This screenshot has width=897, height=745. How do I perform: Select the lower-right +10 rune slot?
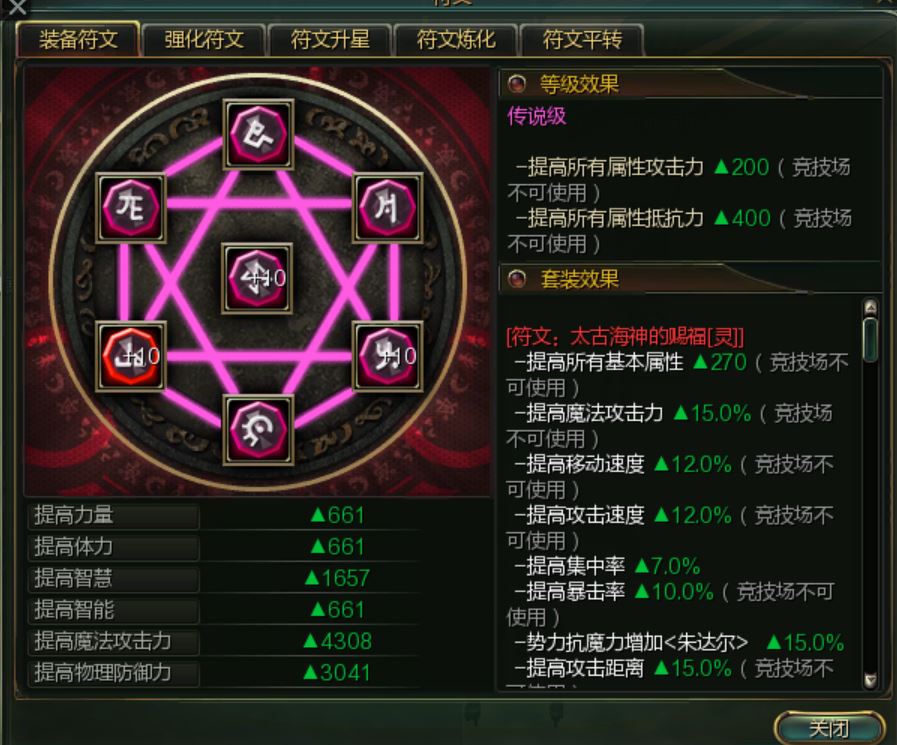[388, 356]
